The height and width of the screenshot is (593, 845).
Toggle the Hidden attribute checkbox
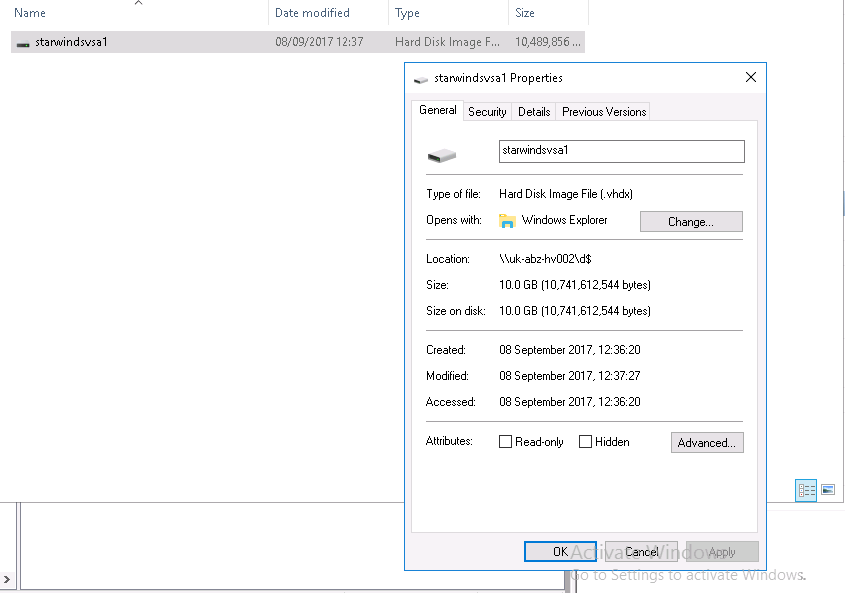pos(585,442)
